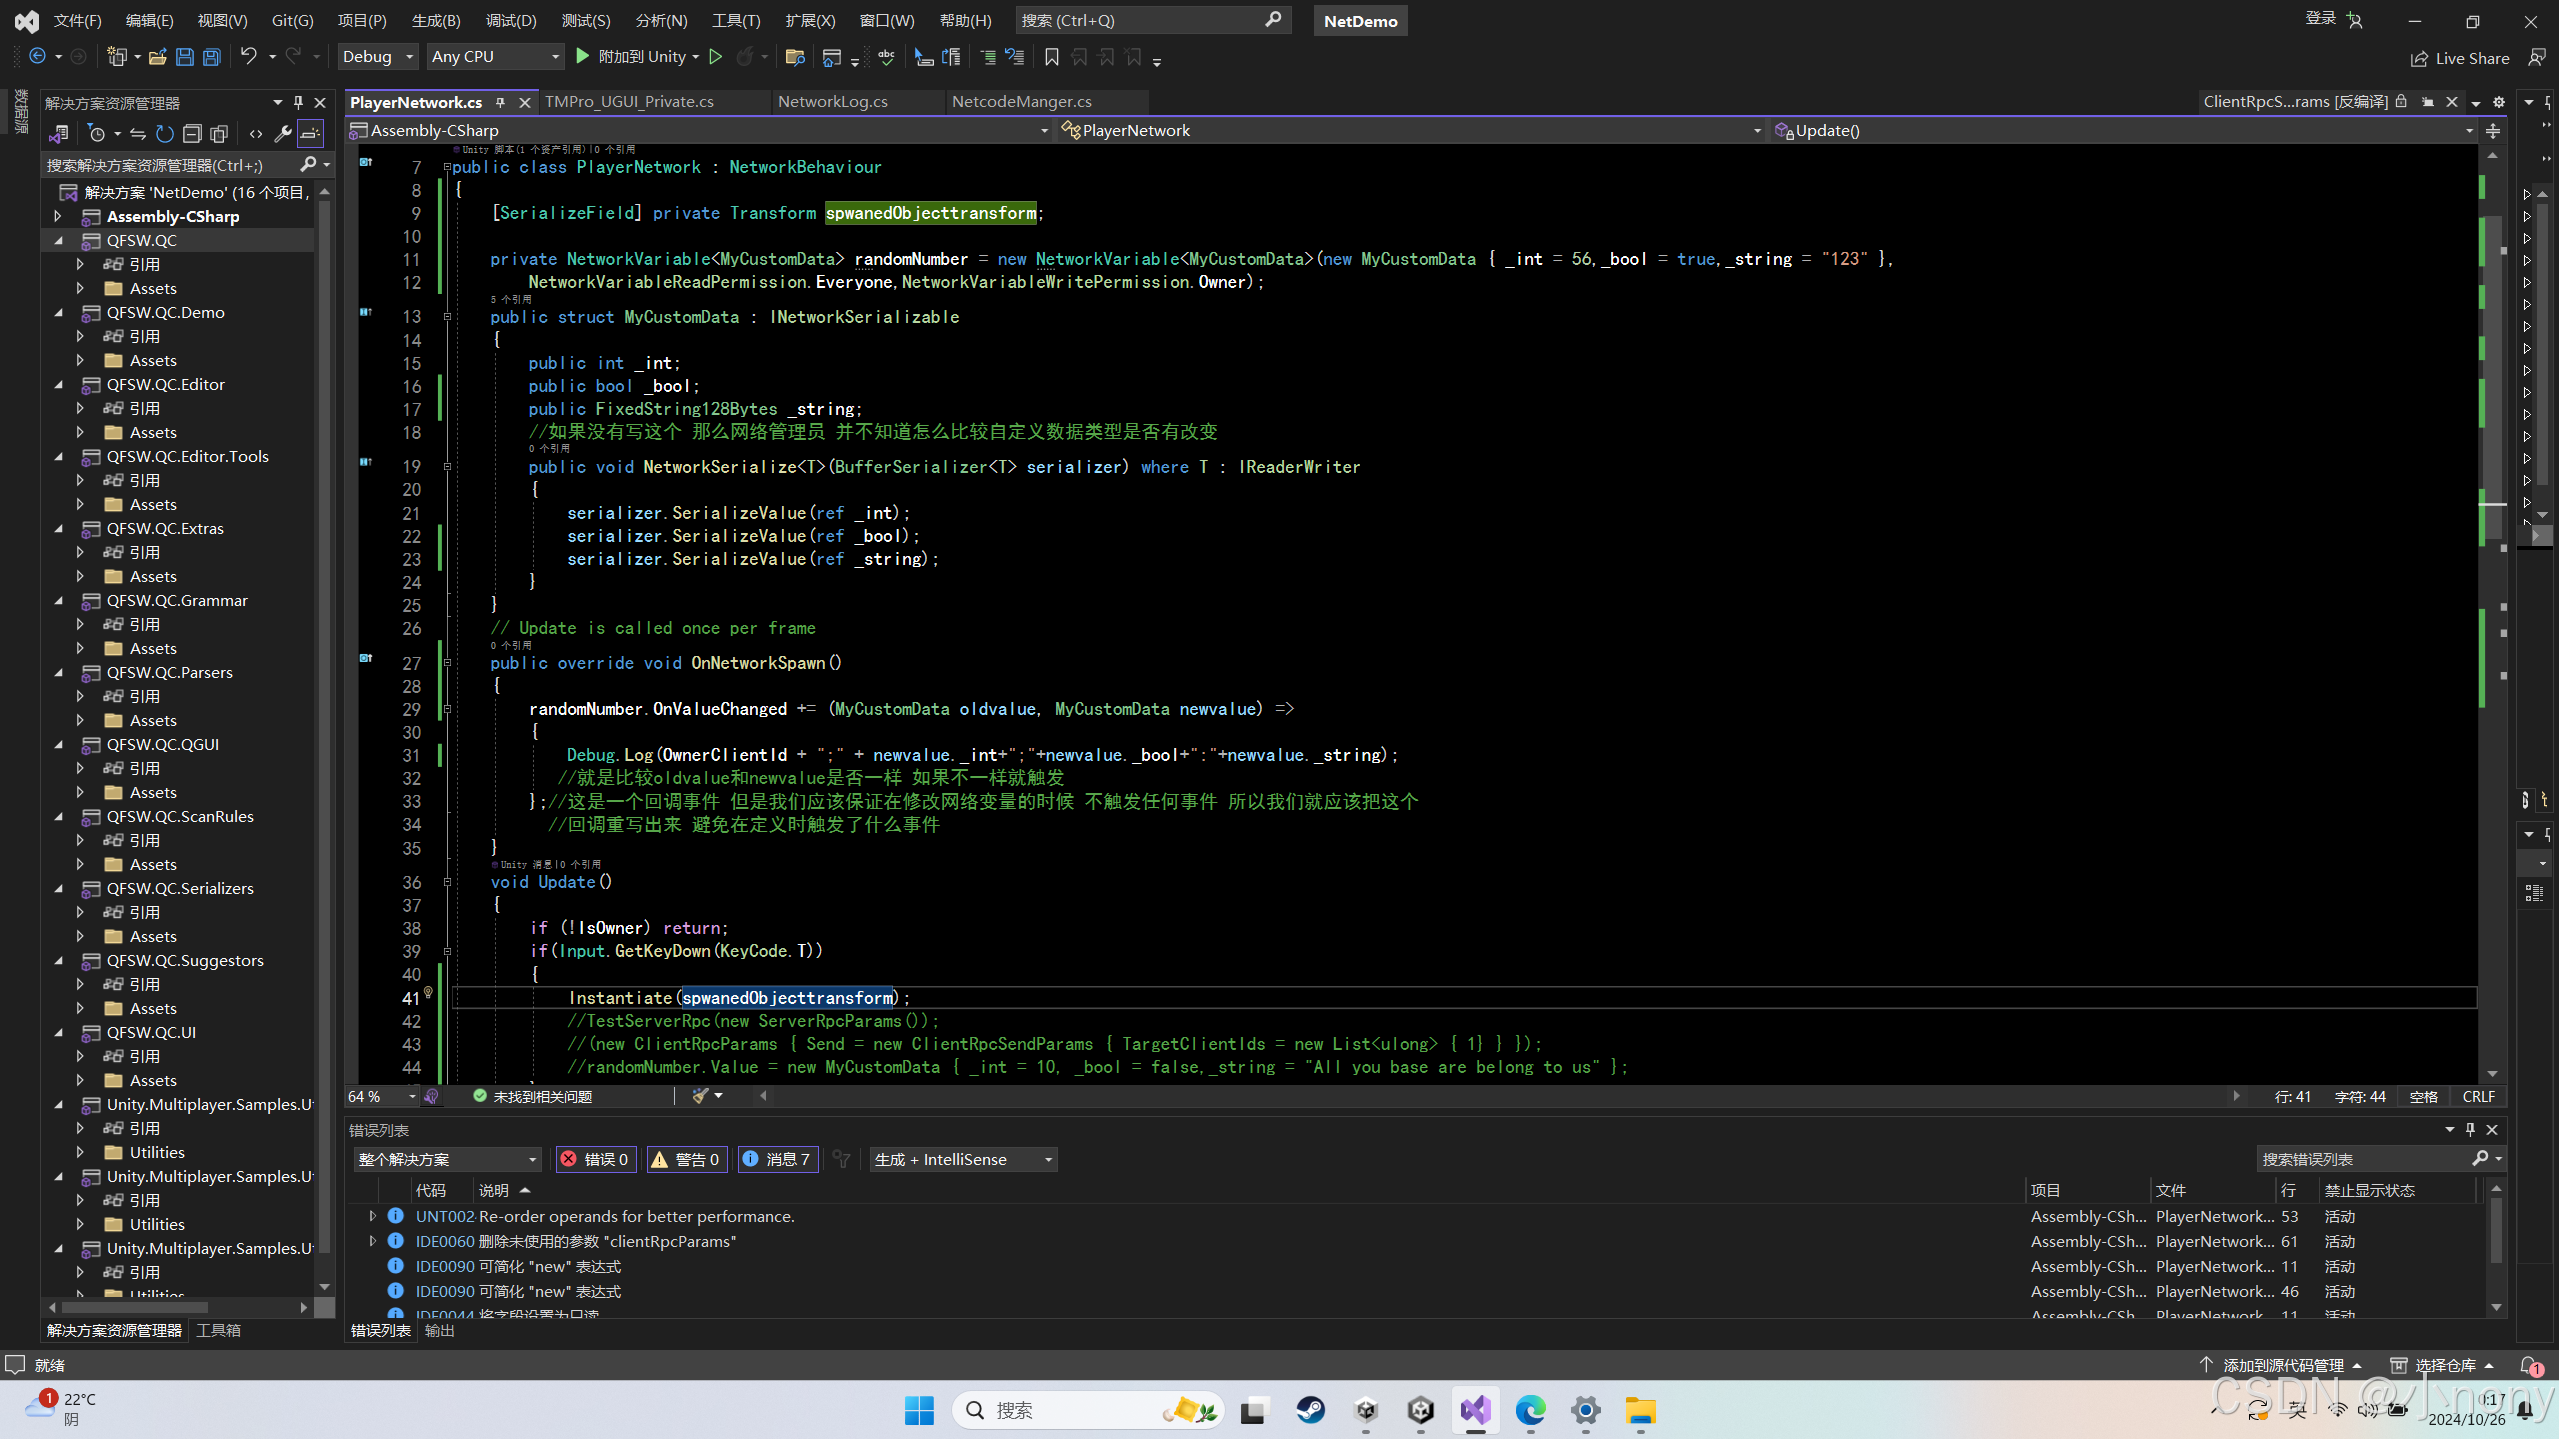Viewport: 2559px width, 1439px height.
Task: Open the Any CPU platform dropdown
Action: 494,57
